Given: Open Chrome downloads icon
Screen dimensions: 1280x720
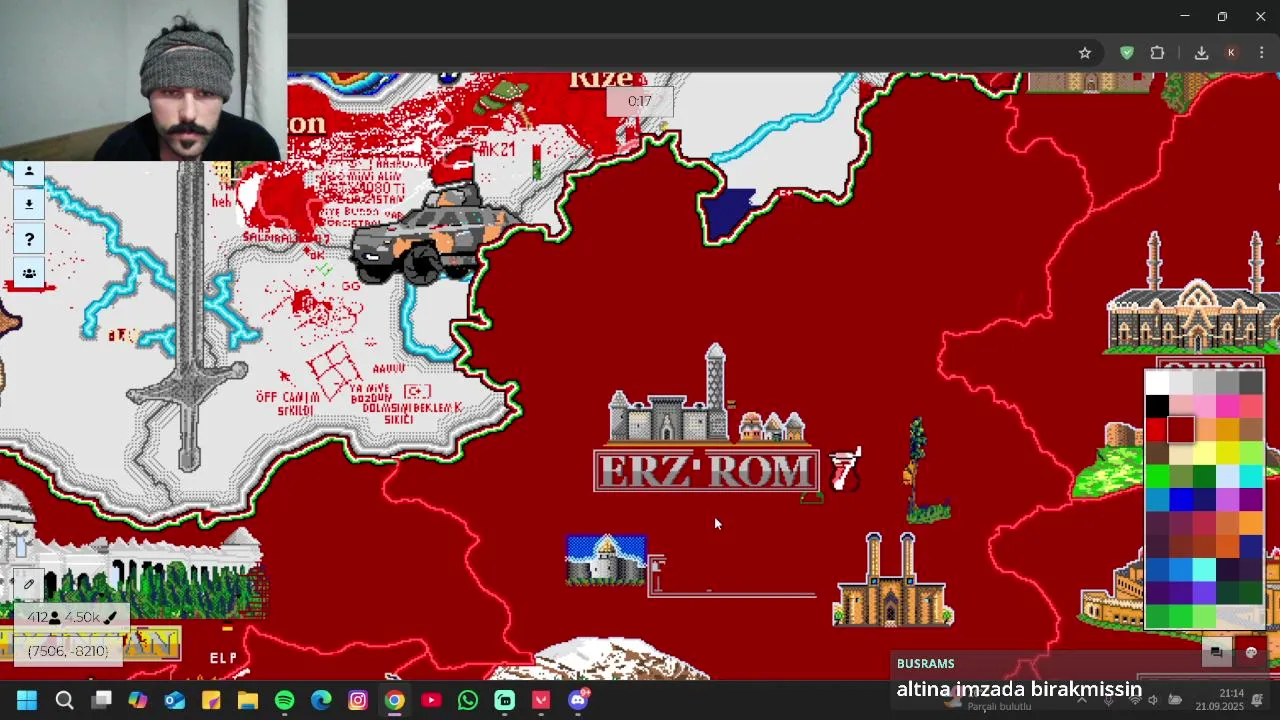Looking at the screenshot, I should tap(1202, 53).
